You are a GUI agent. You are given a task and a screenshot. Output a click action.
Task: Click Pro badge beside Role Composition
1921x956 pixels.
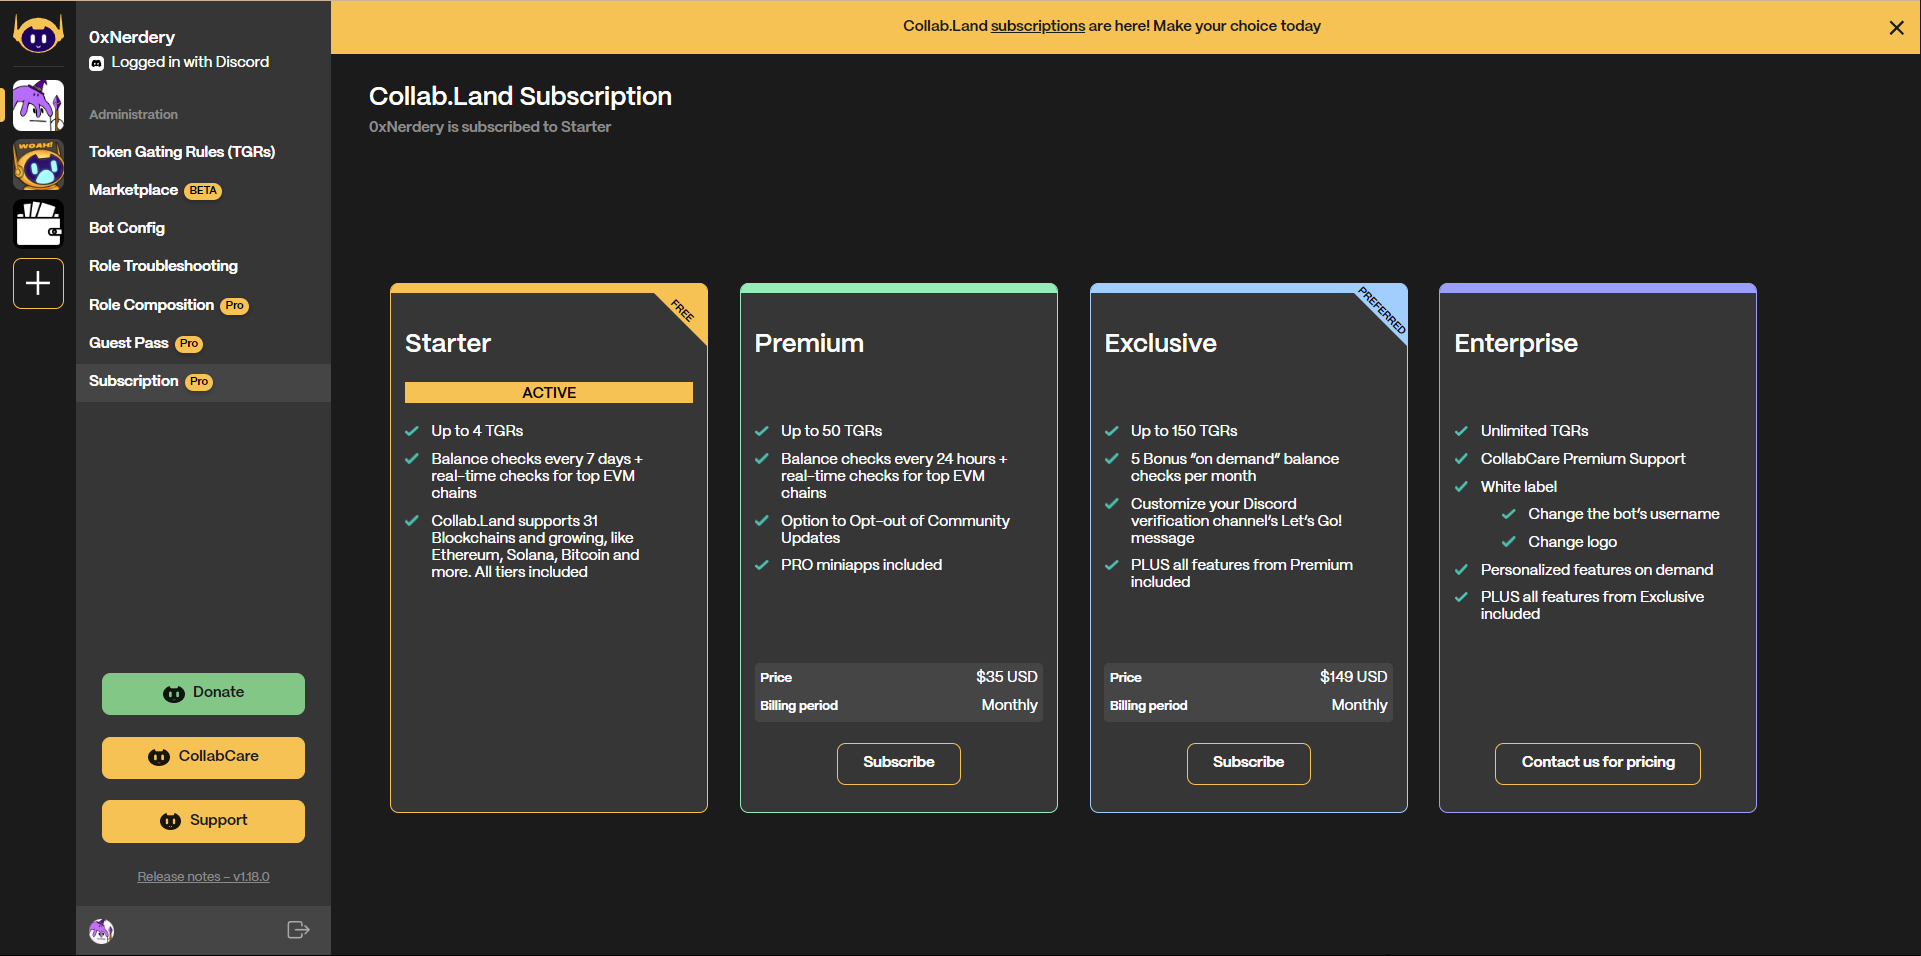234,306
